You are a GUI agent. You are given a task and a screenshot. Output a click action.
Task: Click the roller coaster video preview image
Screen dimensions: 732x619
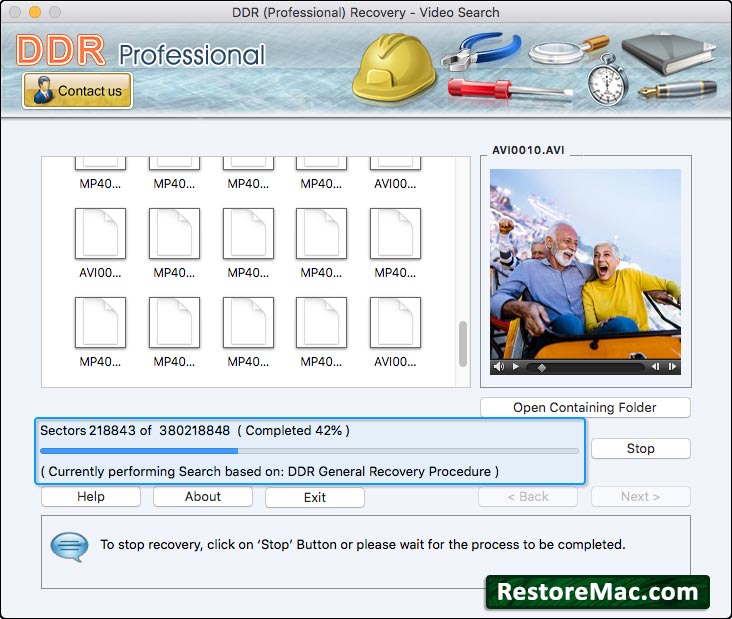coord(585,264)
